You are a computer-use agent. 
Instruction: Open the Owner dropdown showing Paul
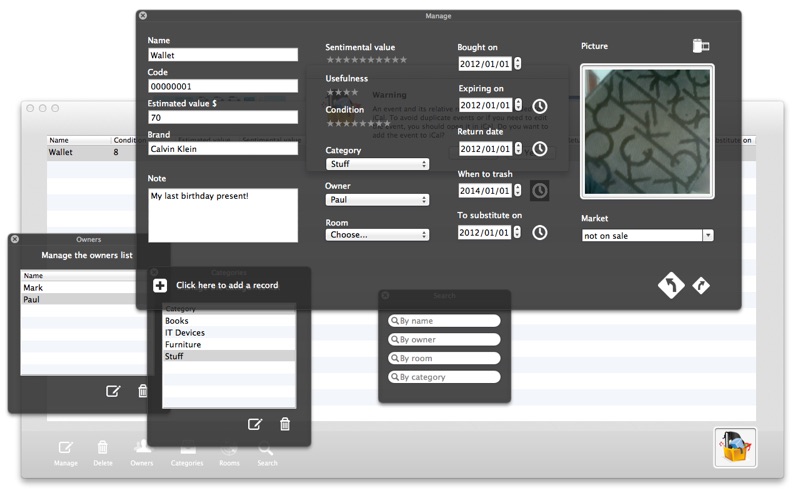pos(377,199)
